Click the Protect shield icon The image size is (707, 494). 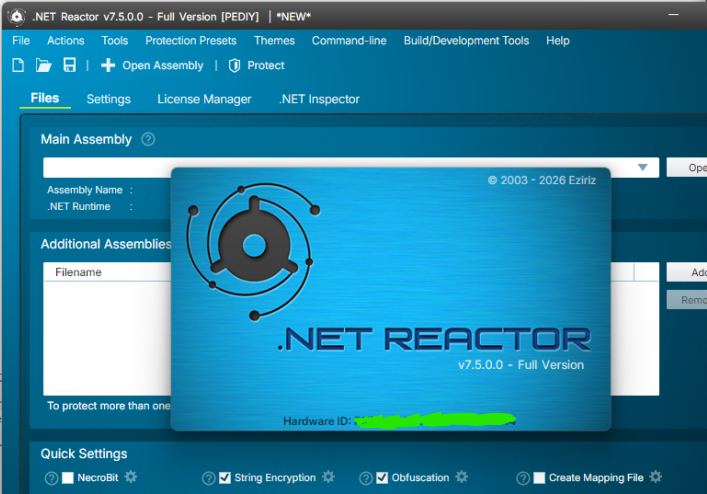[x=234, y=65]
